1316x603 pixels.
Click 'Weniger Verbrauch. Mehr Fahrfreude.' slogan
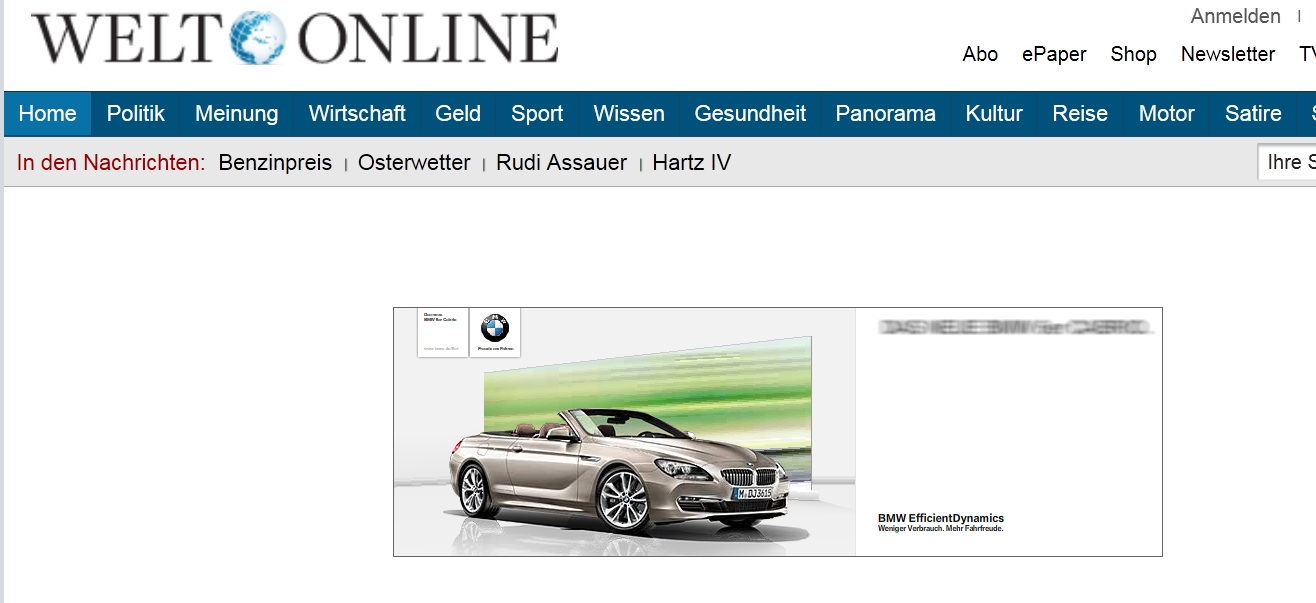coord(940,528)
